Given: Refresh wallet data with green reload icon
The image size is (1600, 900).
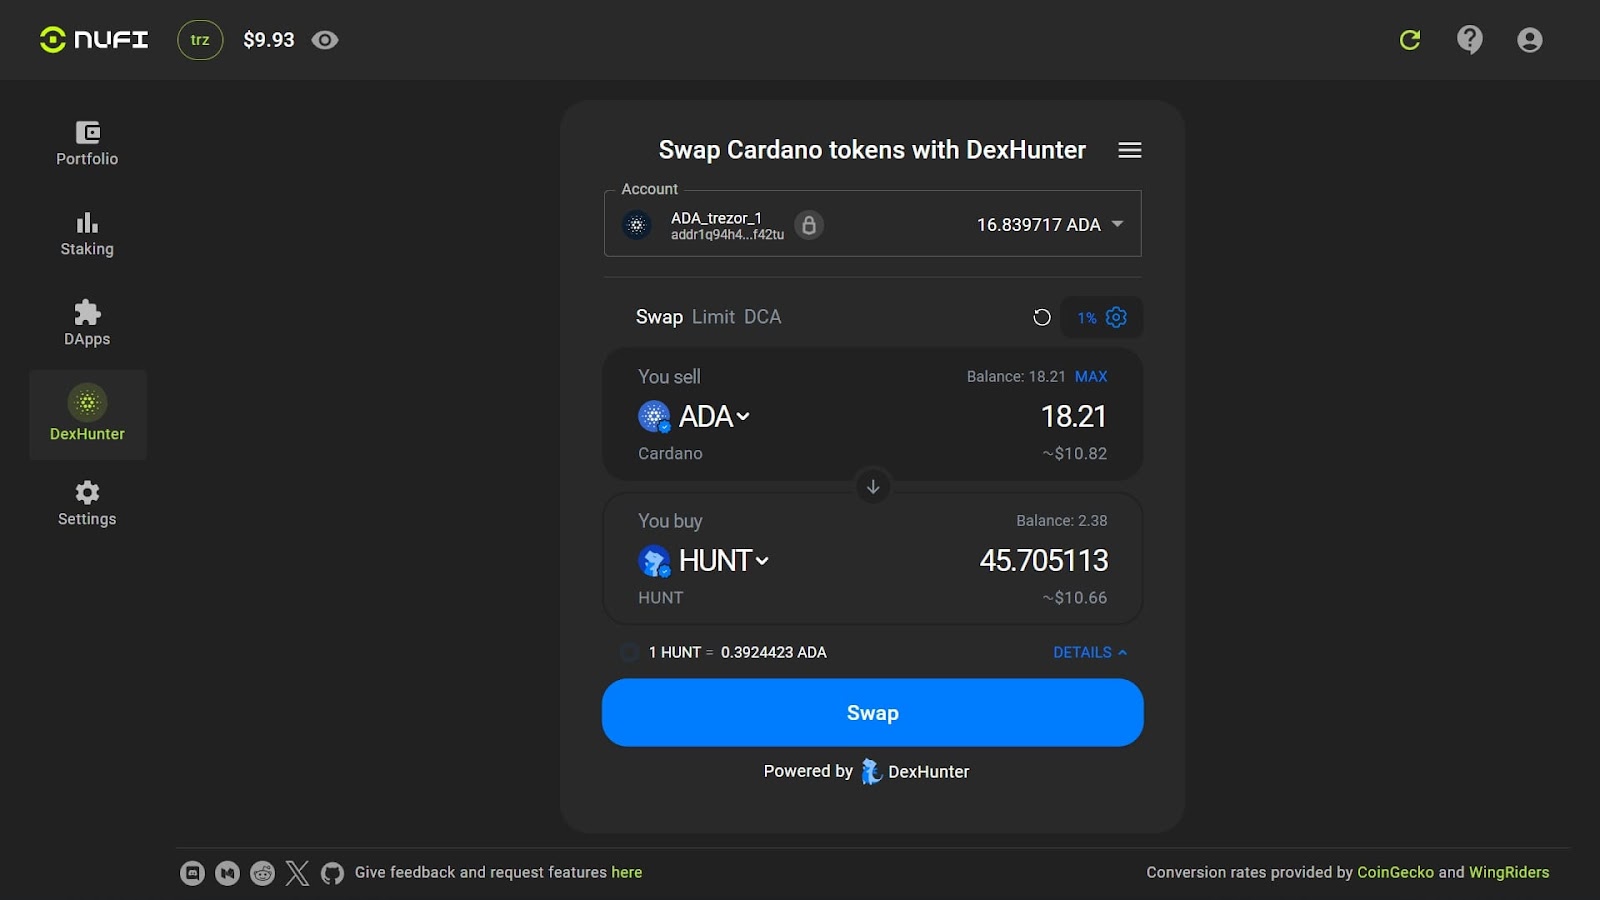Looking at the screenshot, I should (x=1410, y=40).
